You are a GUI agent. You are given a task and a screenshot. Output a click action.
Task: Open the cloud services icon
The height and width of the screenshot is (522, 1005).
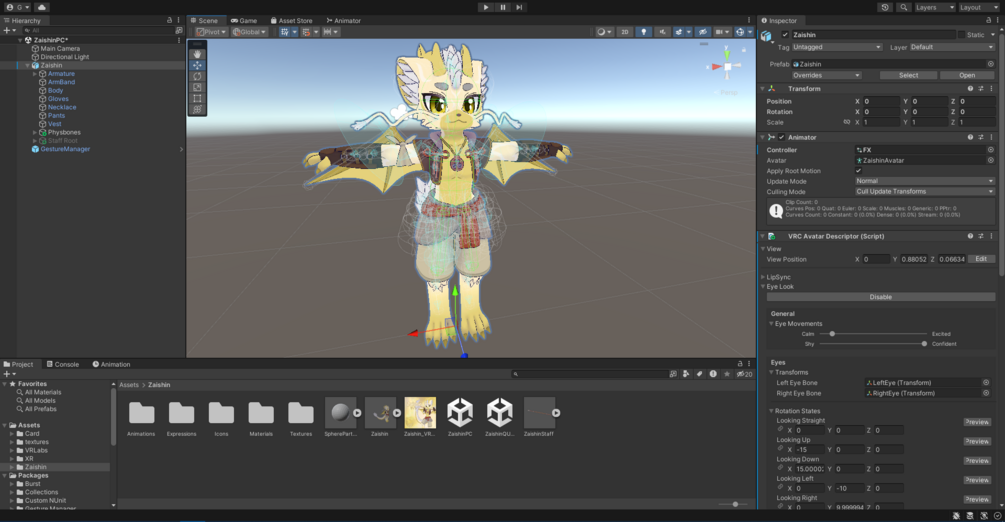(42, 7)
